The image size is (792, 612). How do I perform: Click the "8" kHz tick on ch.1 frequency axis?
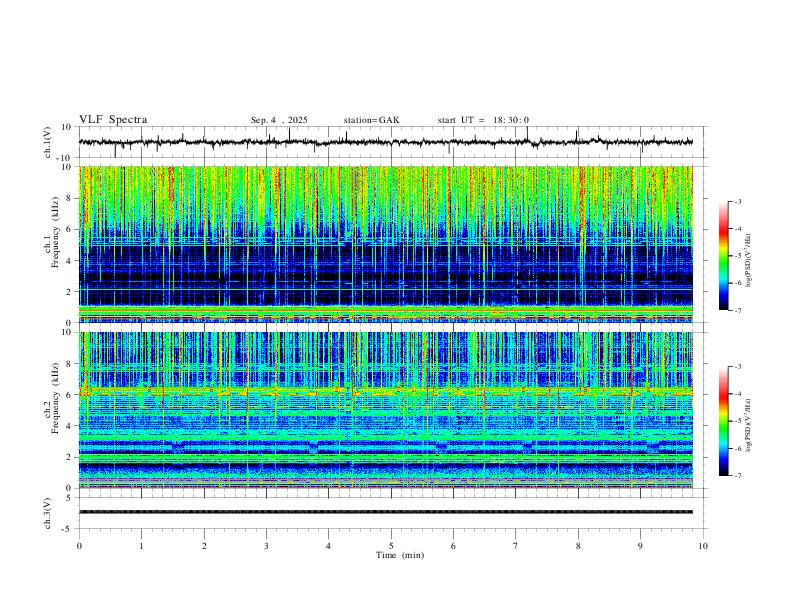click(69, 198)
